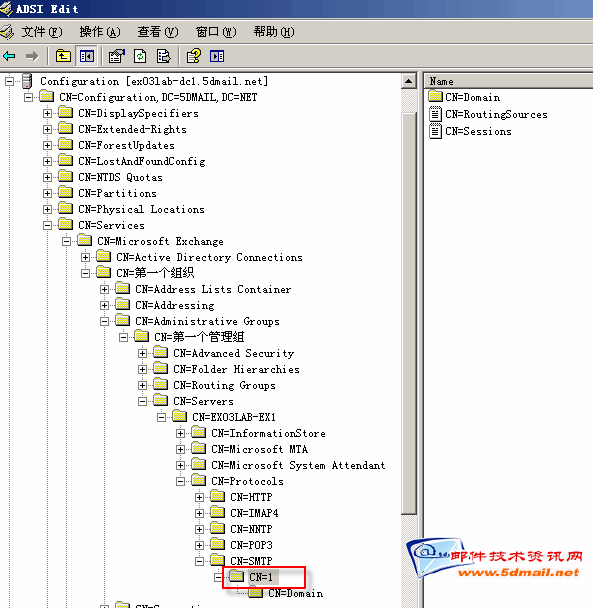Viewport: 593px width, 608px height.
Task: Click the server icon beside Configuration root
Action: click(27, 81)
